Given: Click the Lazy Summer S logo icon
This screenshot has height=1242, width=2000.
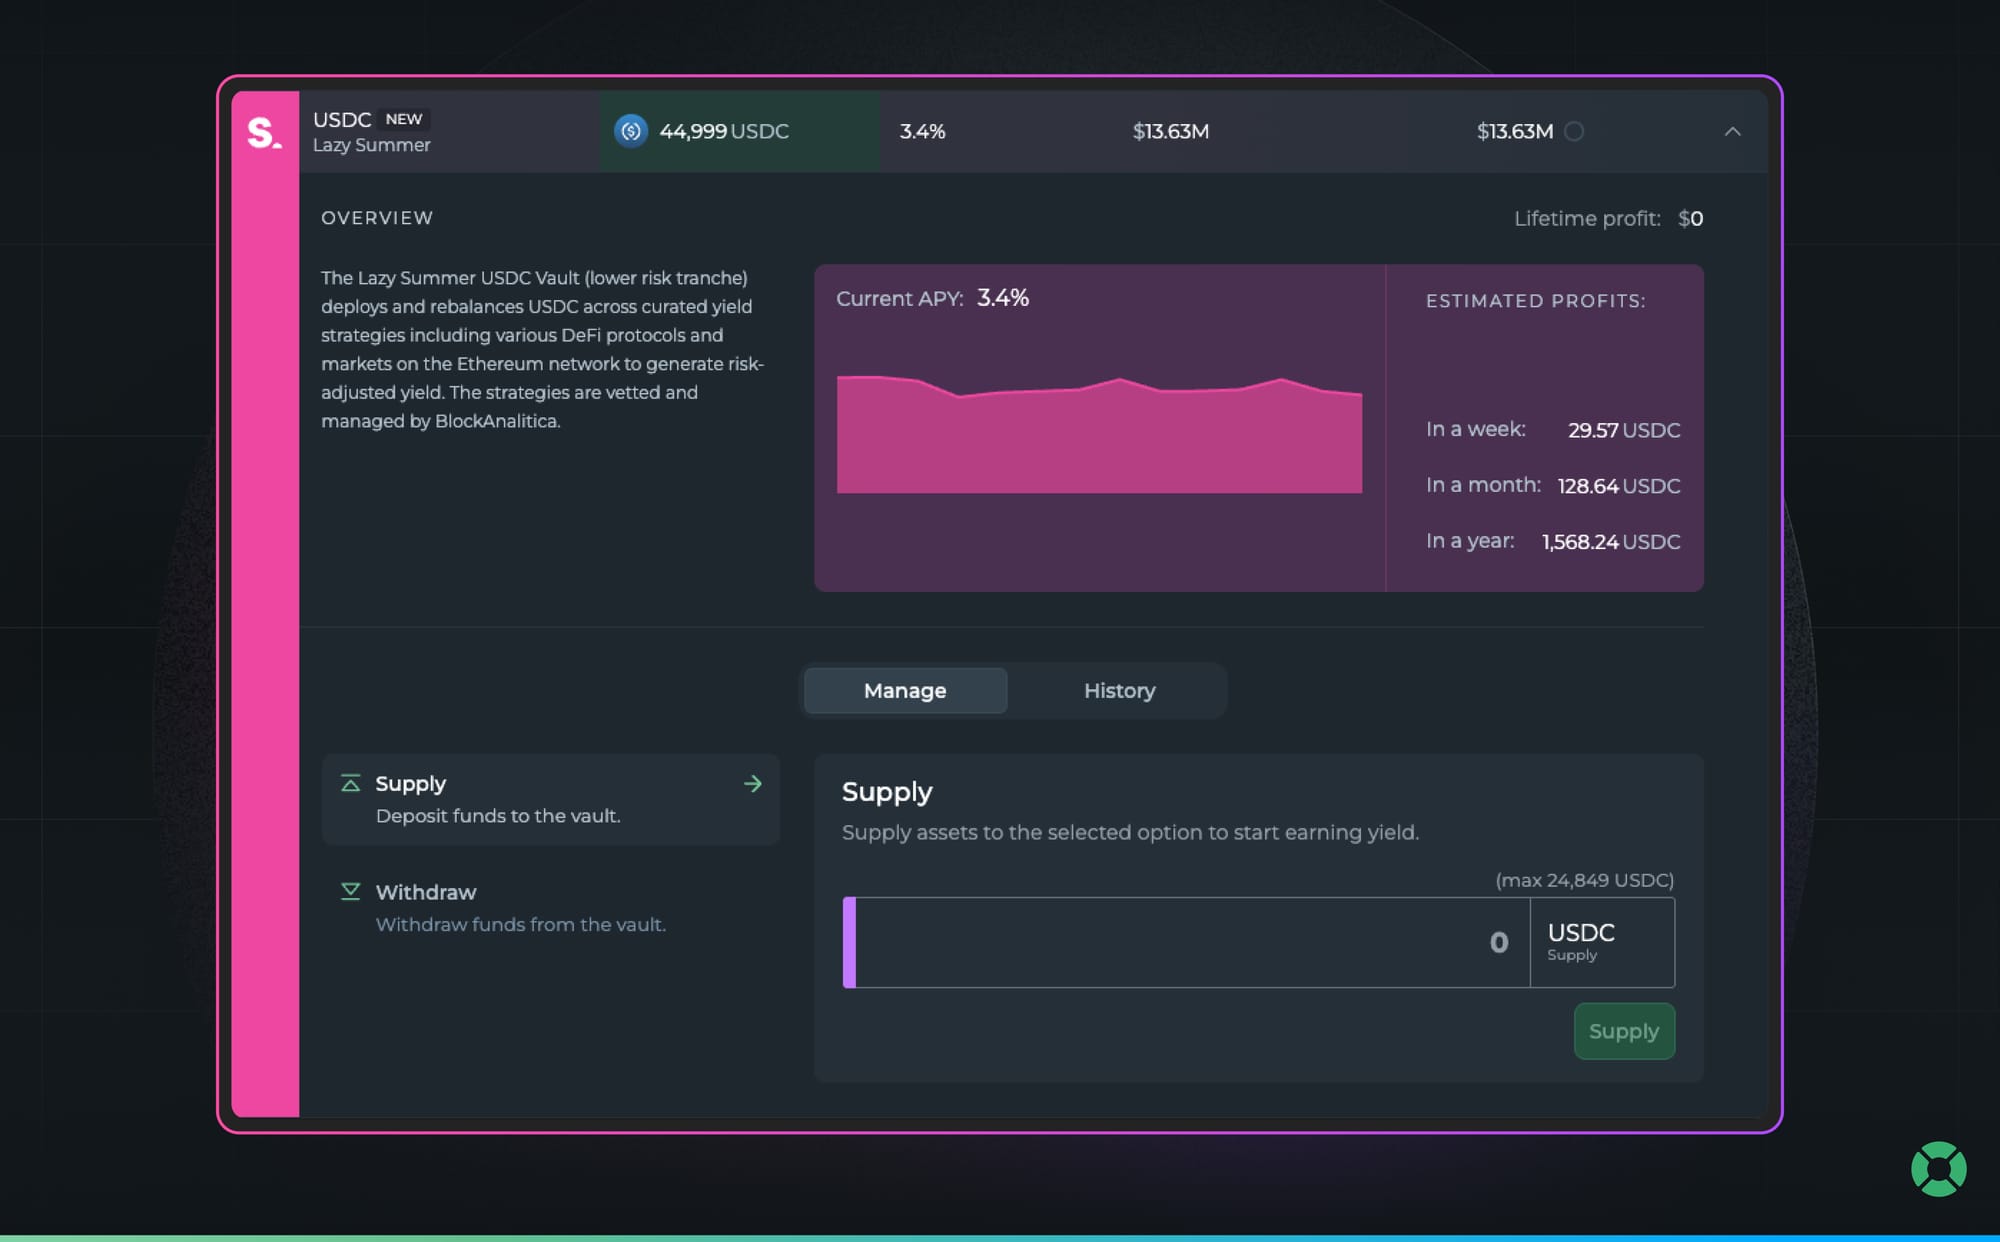Looking at the screenshot, I should (264, 132).
